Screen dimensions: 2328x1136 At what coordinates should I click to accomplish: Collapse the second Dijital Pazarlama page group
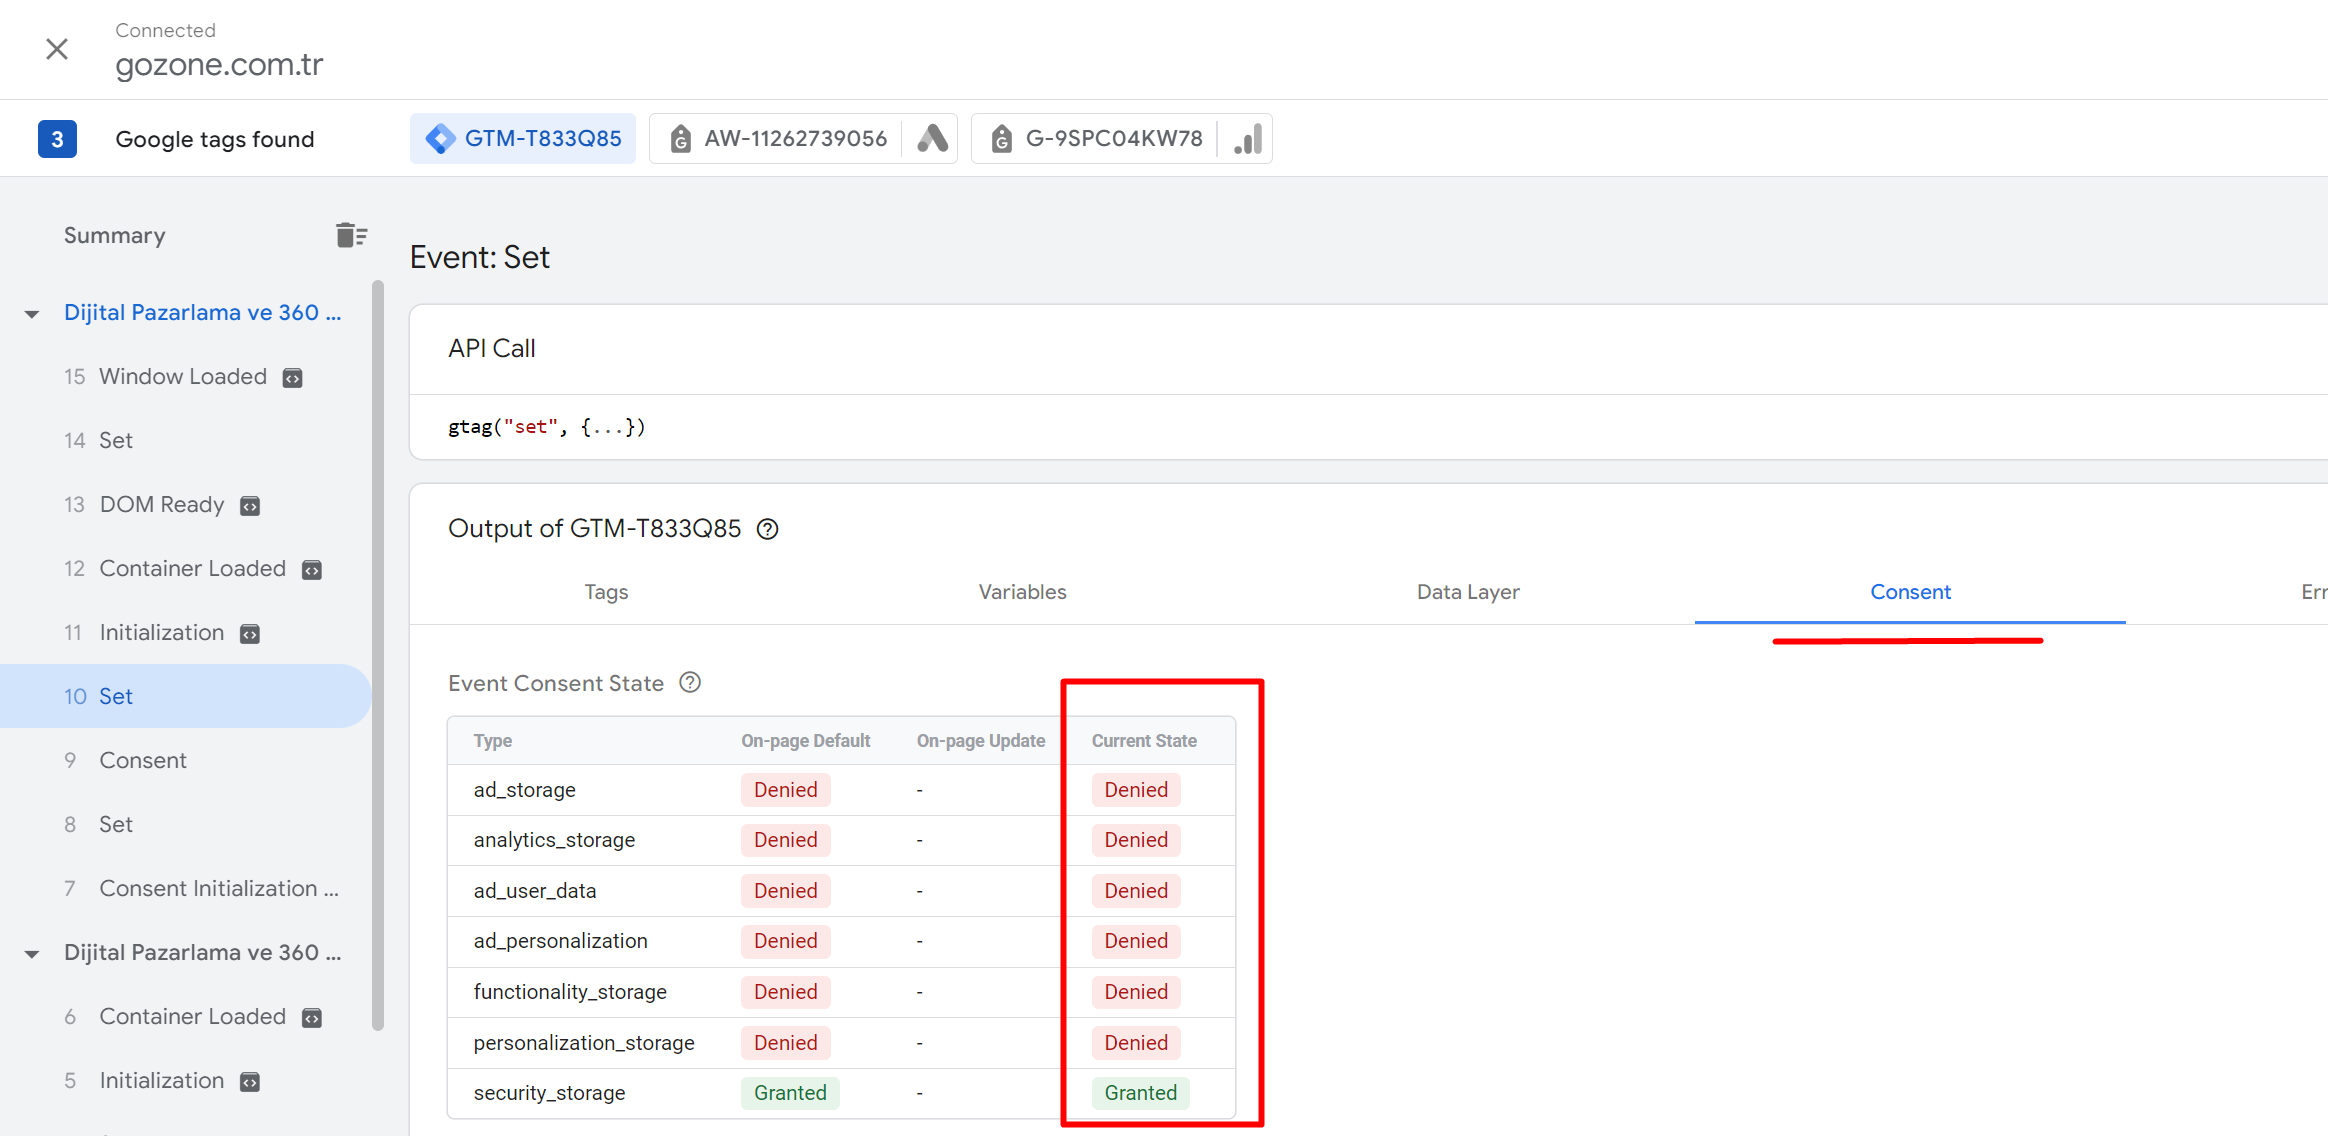point(32,954)
